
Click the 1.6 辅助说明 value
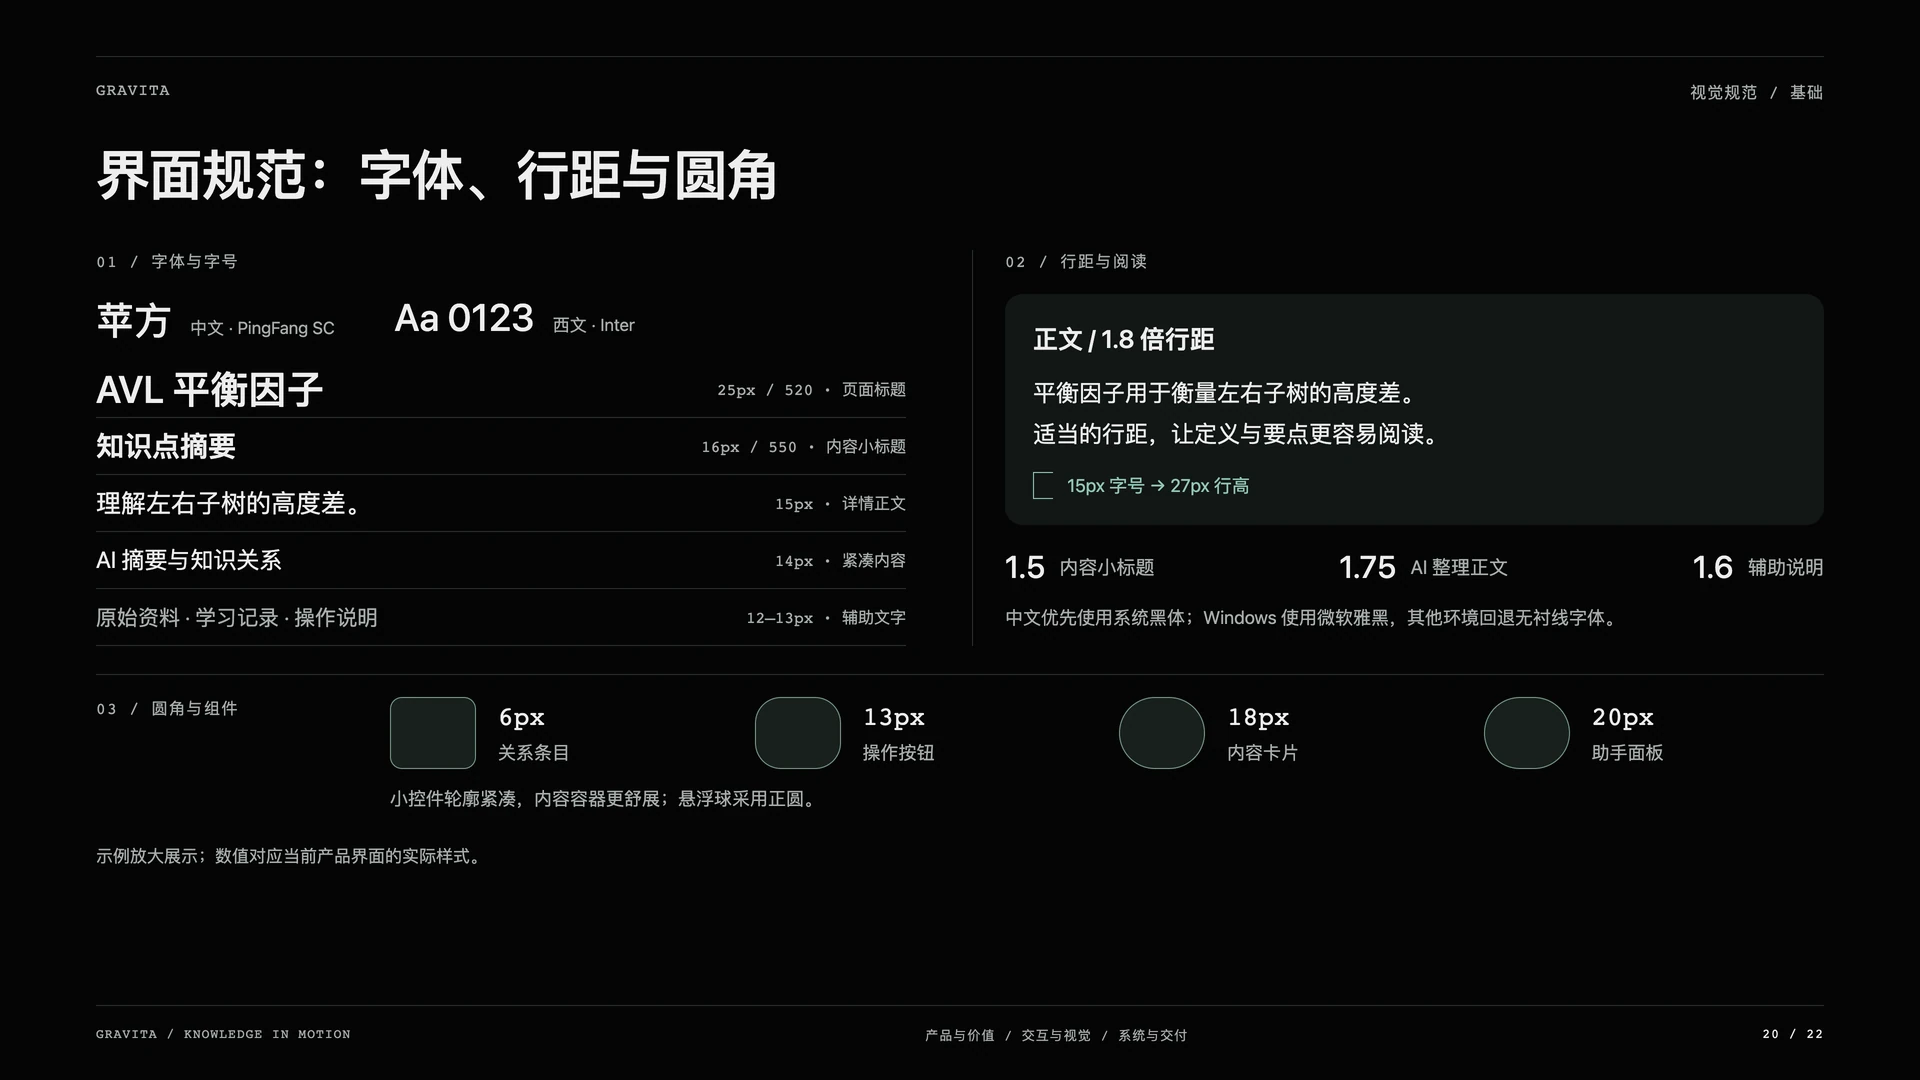pos(1758,567)
